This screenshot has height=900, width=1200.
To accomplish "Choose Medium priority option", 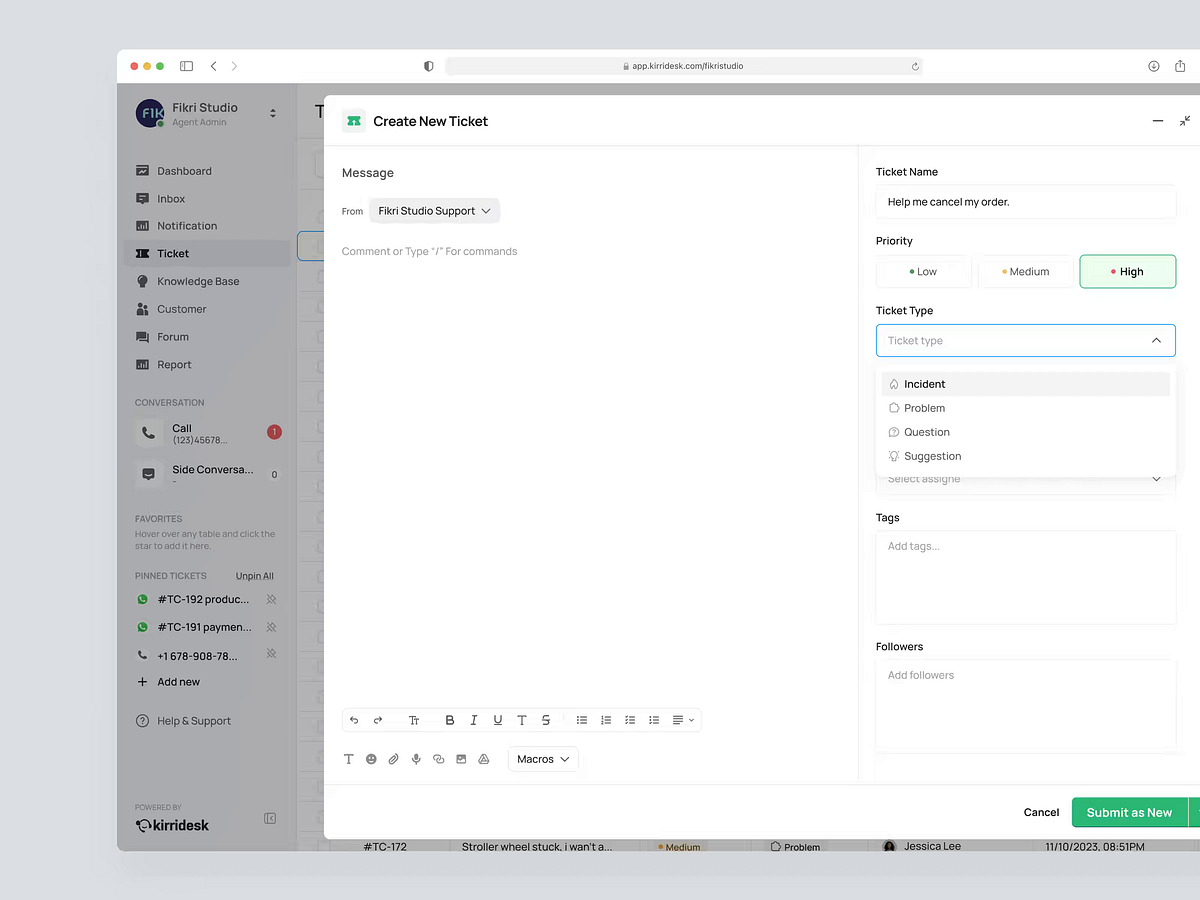I will pyautogui.click(x=1025, y=272).
